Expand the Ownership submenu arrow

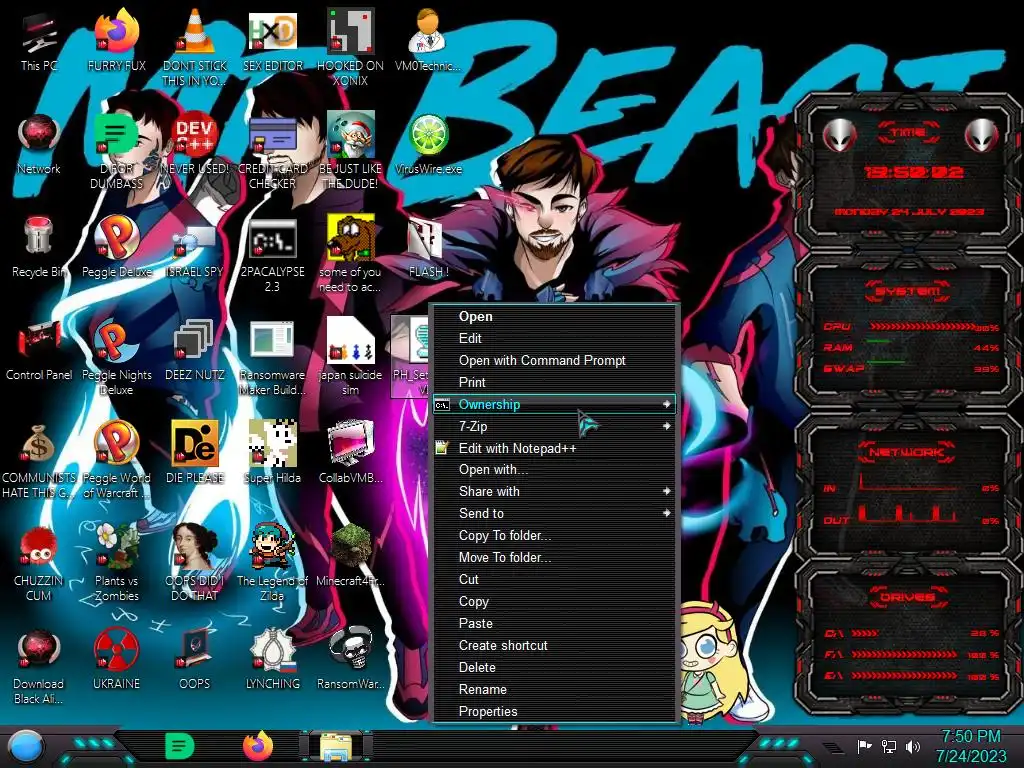(666, 404)
